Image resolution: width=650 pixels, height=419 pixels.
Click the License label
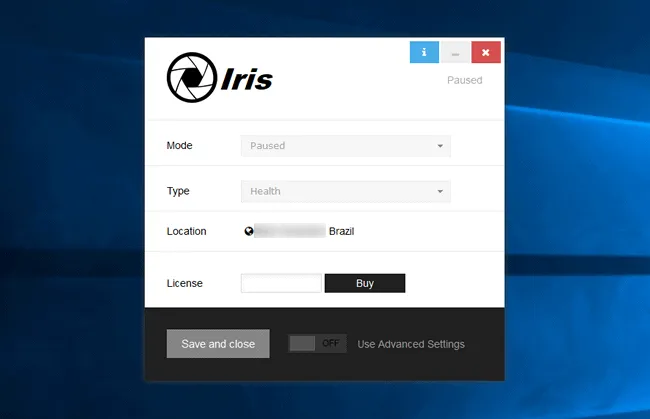pyautogui.click(x=185, y=283)
